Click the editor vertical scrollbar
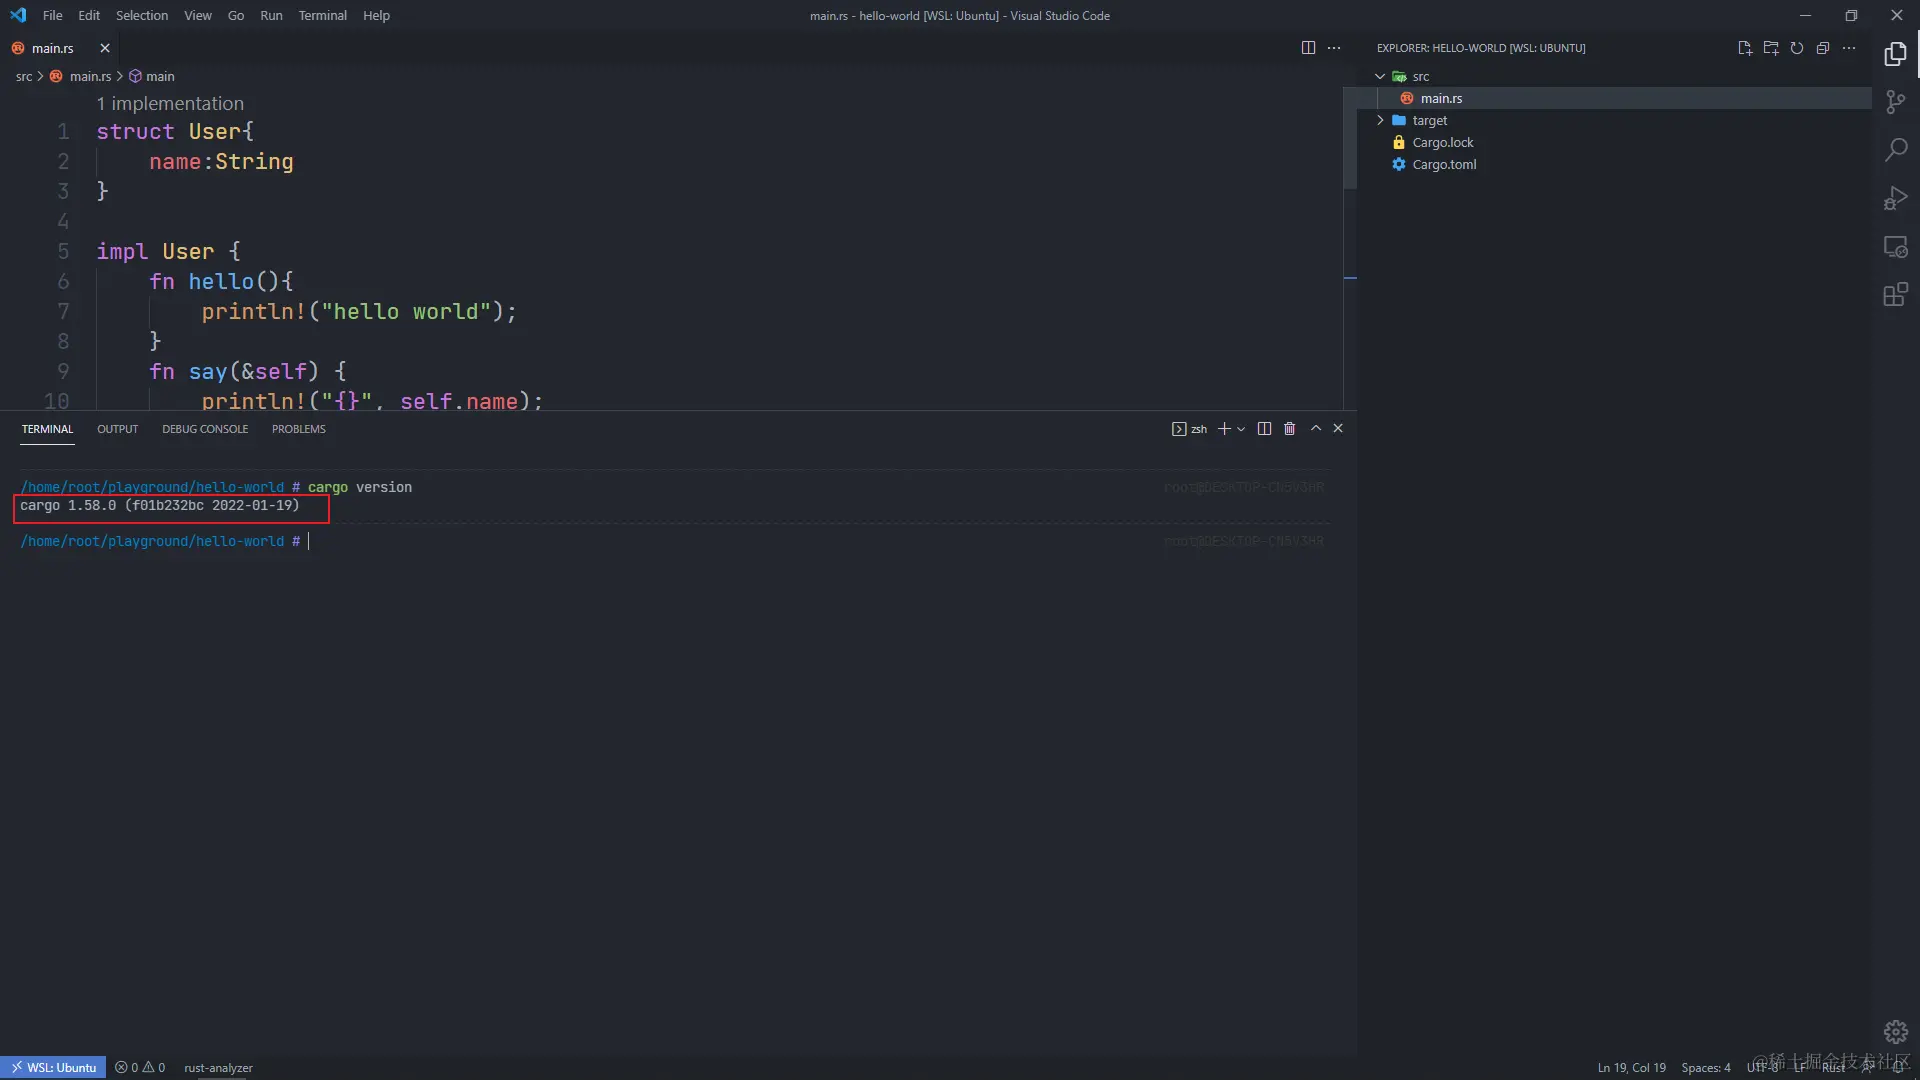1920x1080 pixels. tap(1349, 140)
